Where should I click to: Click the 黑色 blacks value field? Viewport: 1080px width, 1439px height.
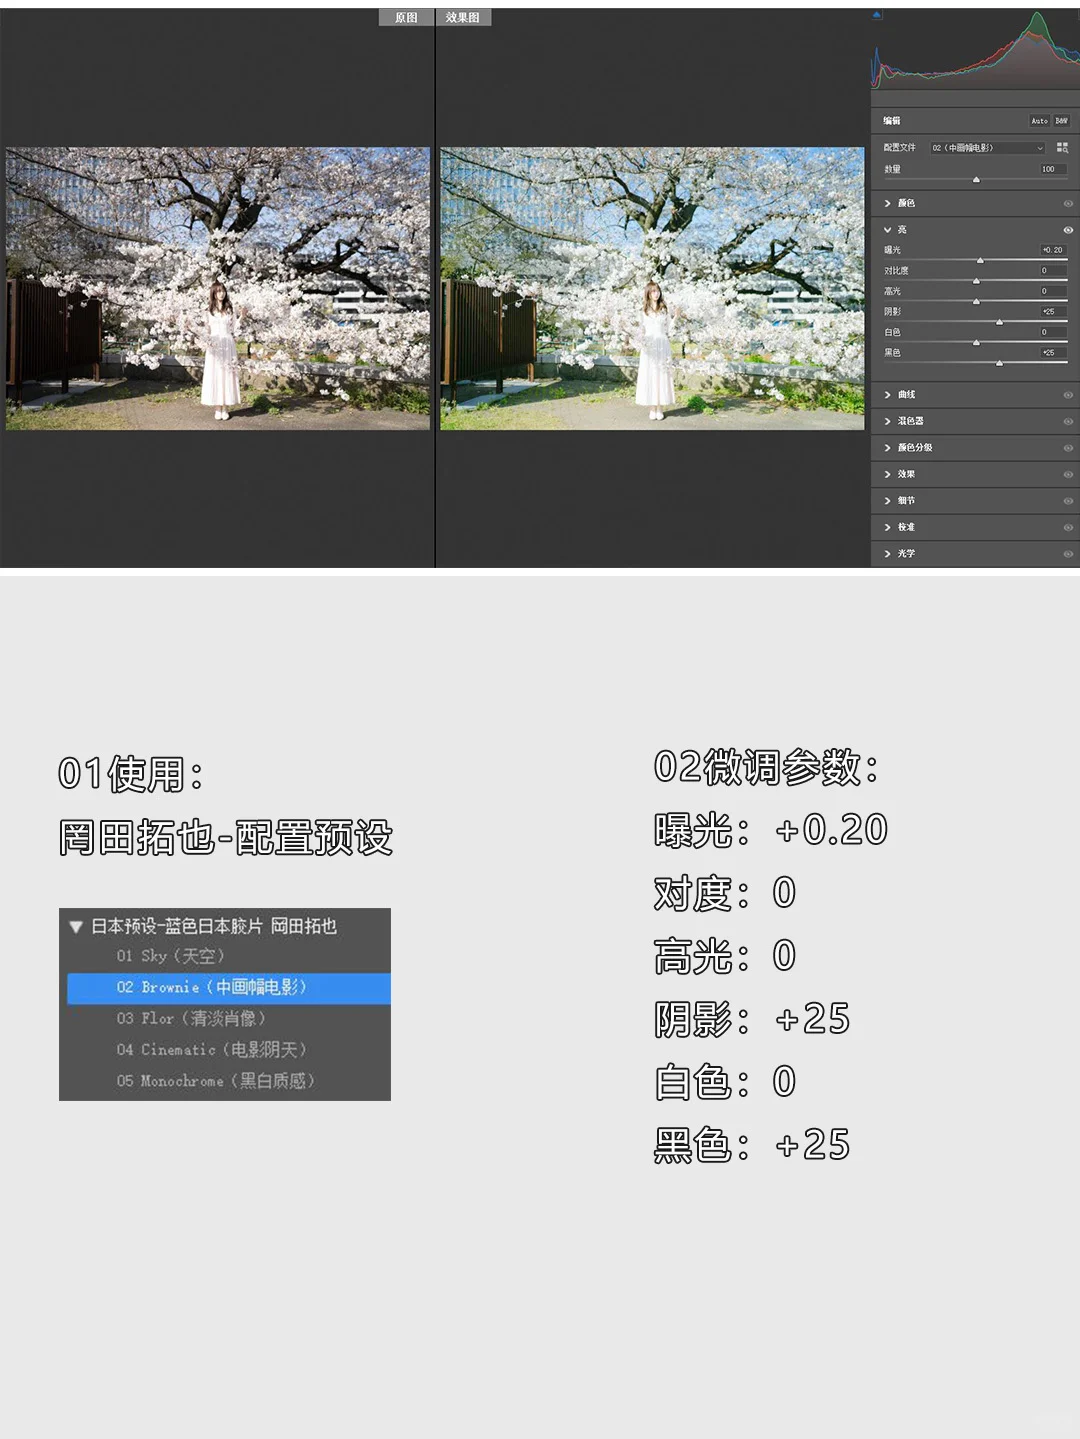click(1053, 352)
